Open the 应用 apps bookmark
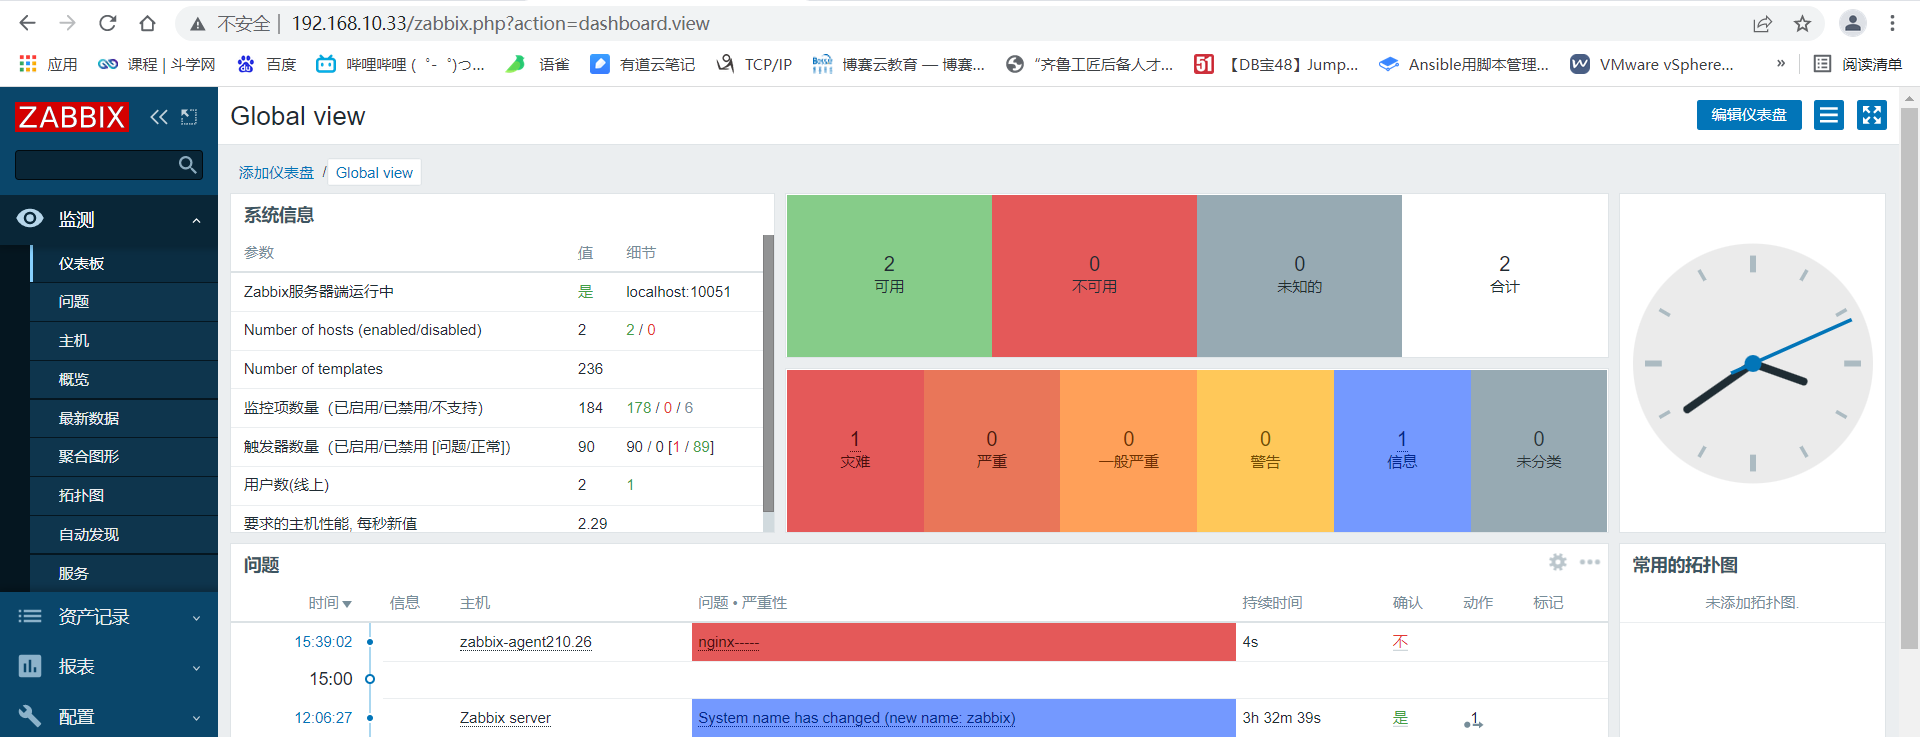Image resolution: width=1920 pixels, height=737 pixels. point(48,64)
